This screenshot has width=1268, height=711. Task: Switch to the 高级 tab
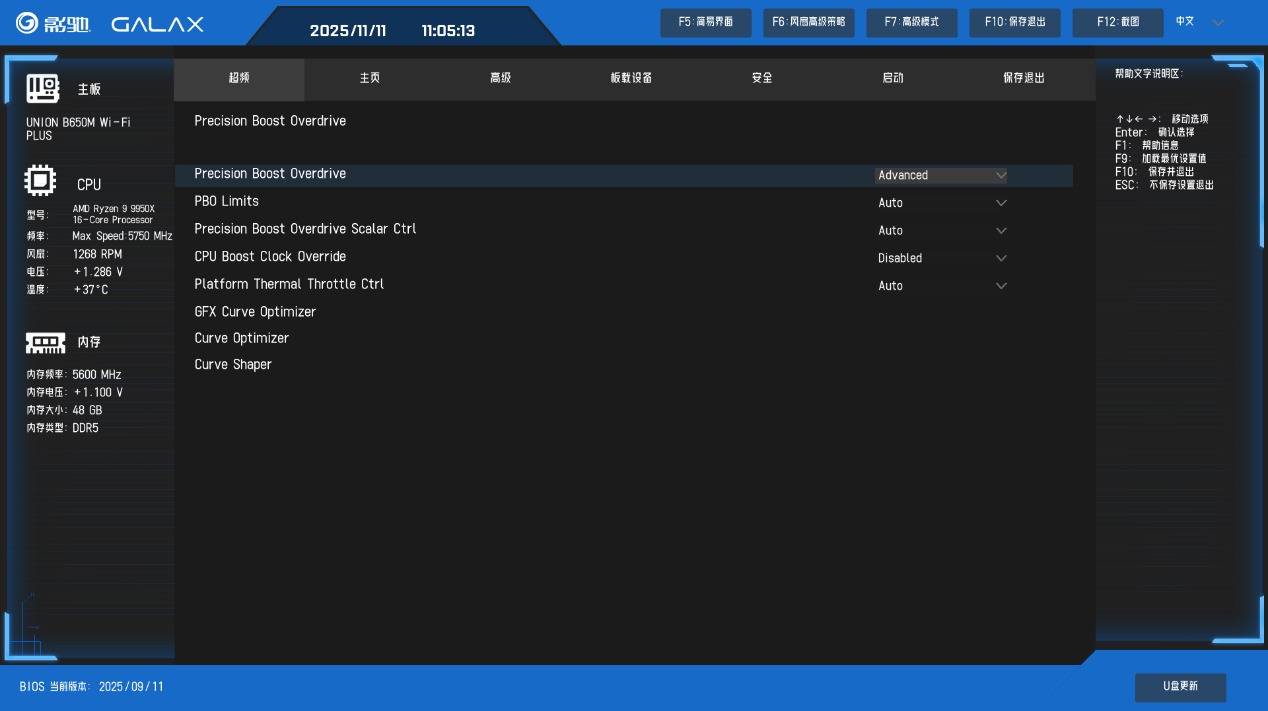coord(501,78)
